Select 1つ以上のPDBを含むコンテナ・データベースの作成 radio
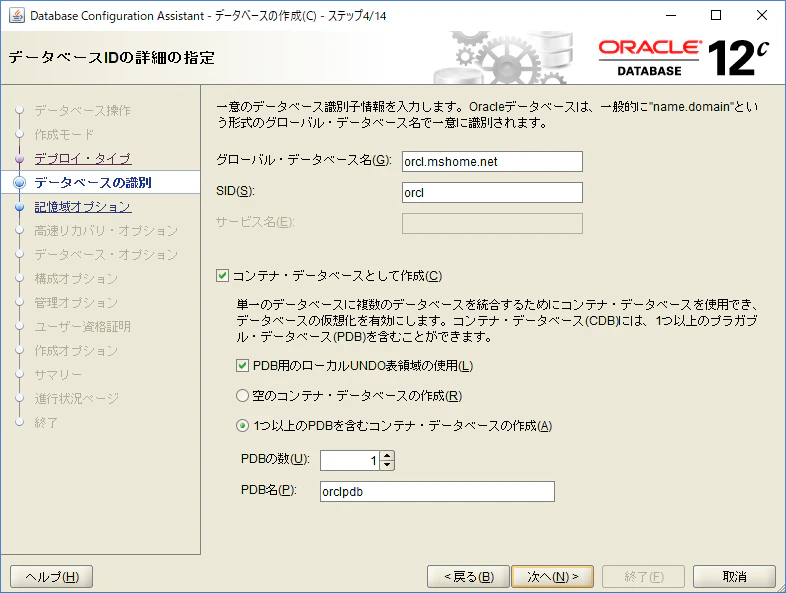The image size is (786, 593). (242, 426)
